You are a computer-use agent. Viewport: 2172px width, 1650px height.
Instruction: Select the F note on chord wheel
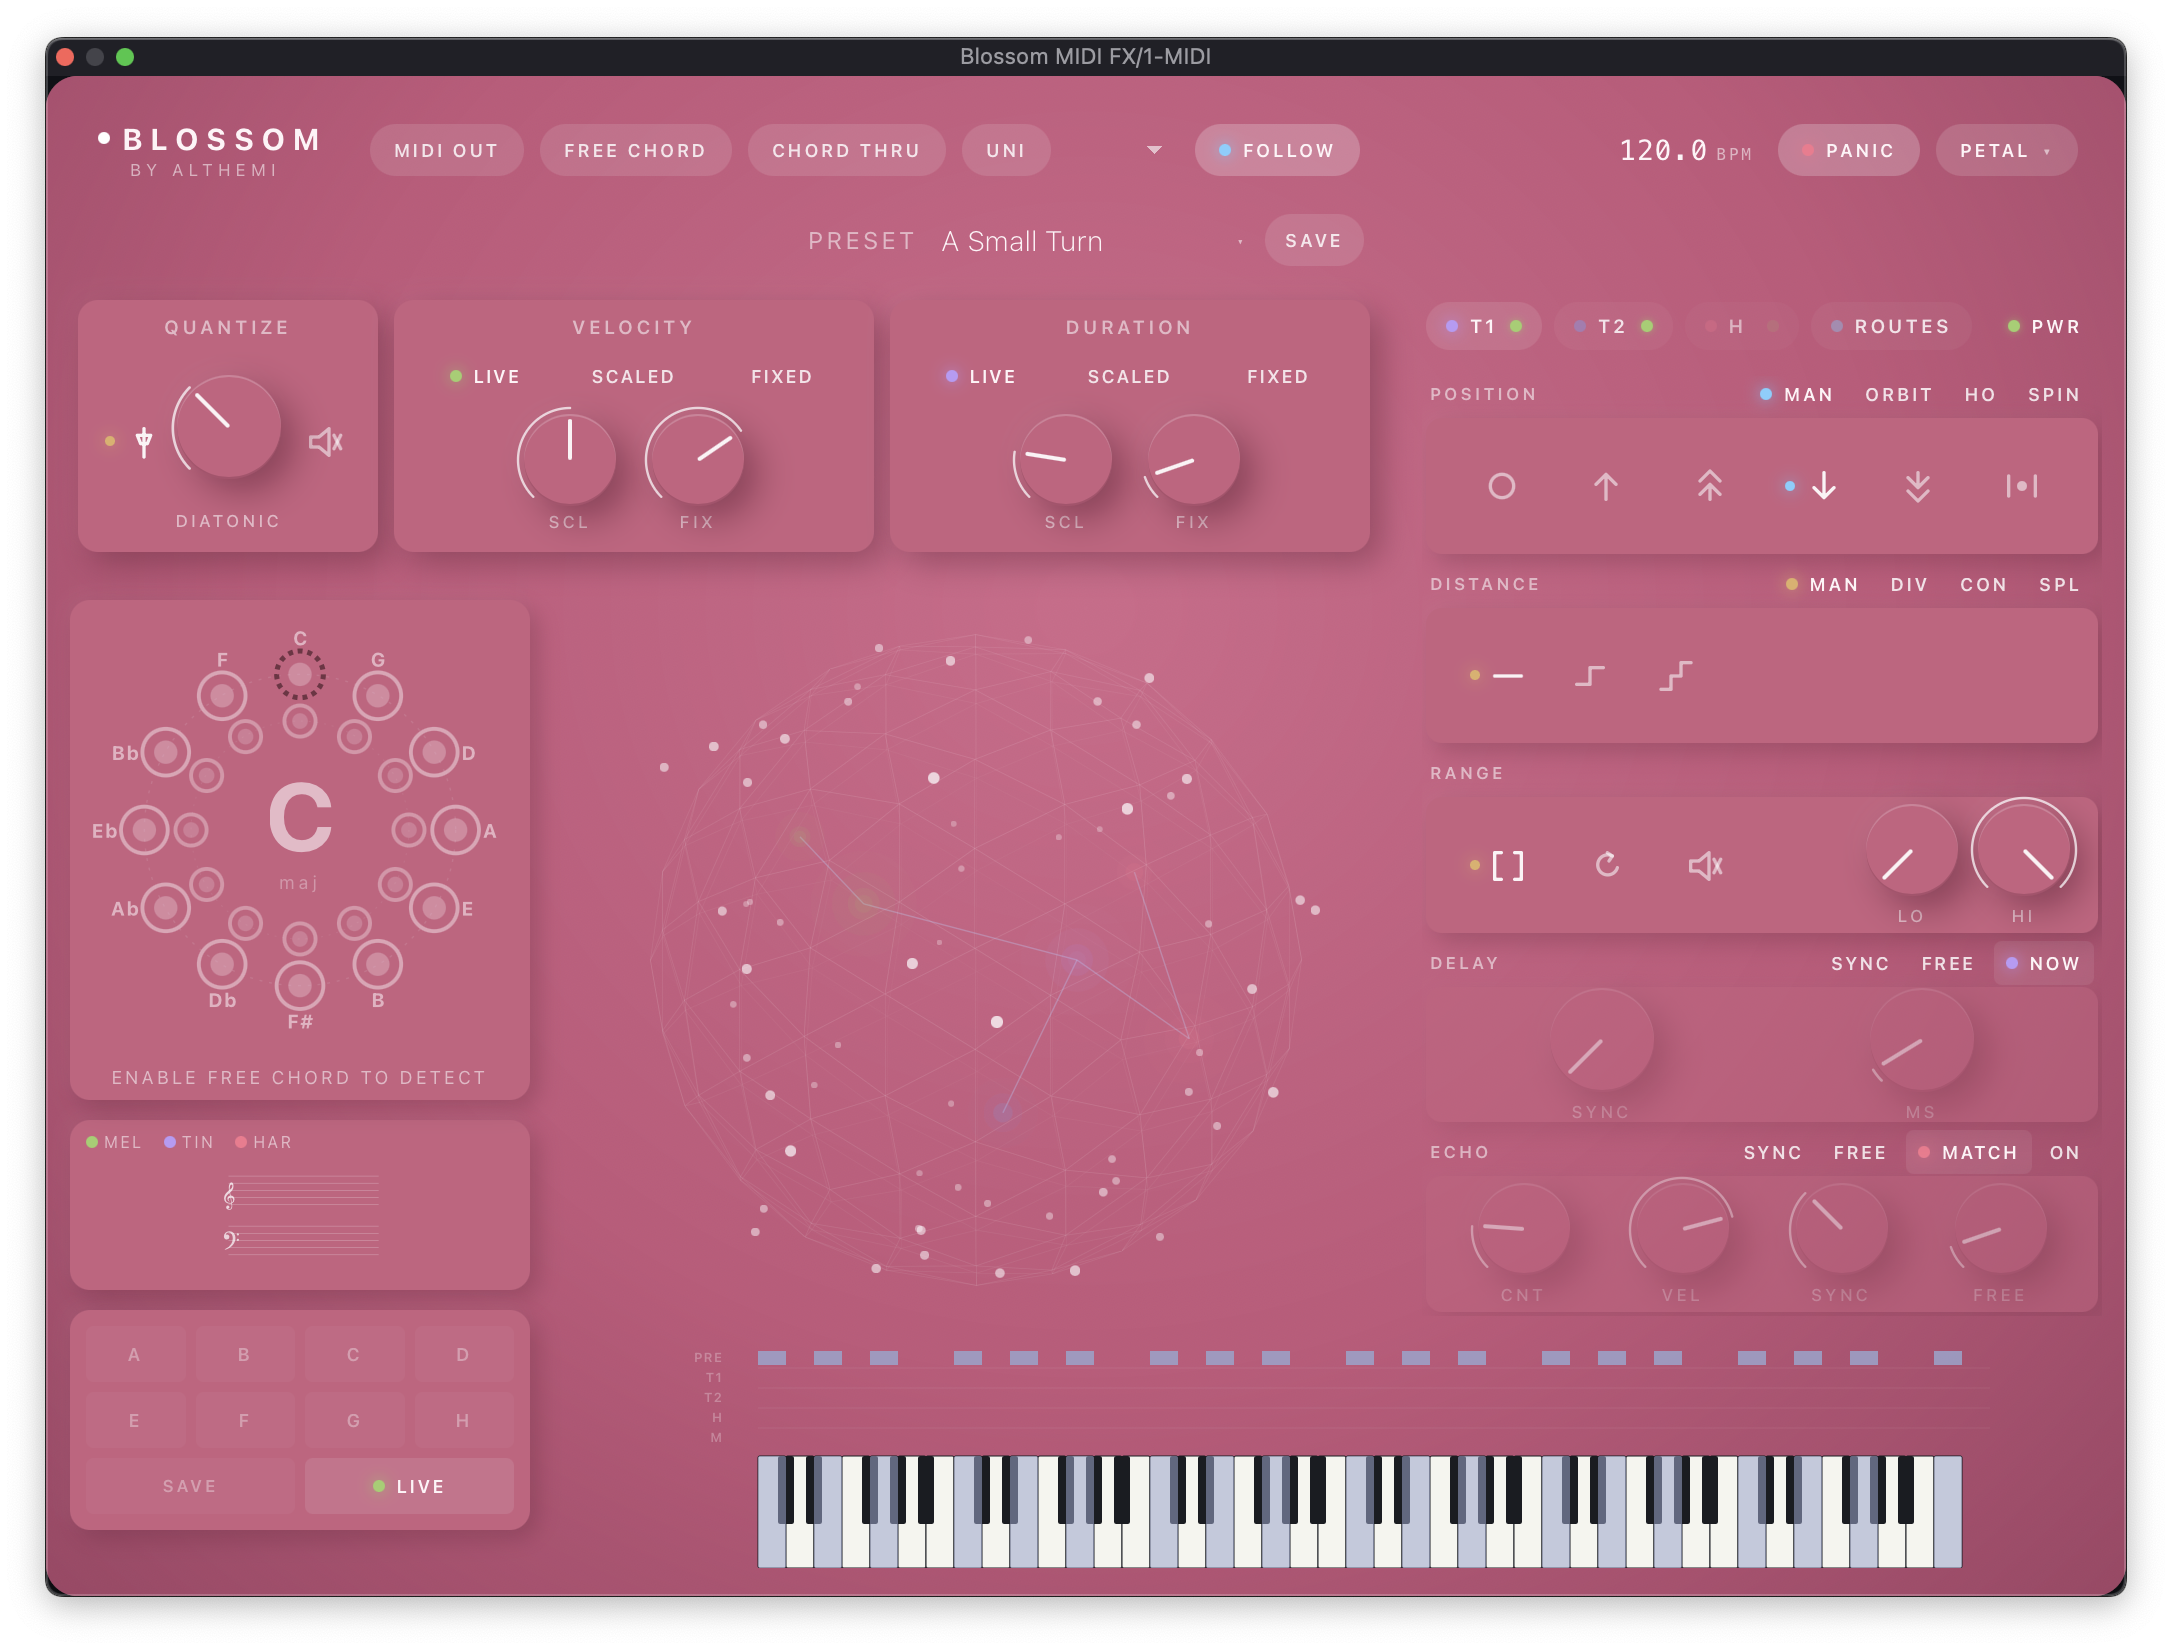222,695
